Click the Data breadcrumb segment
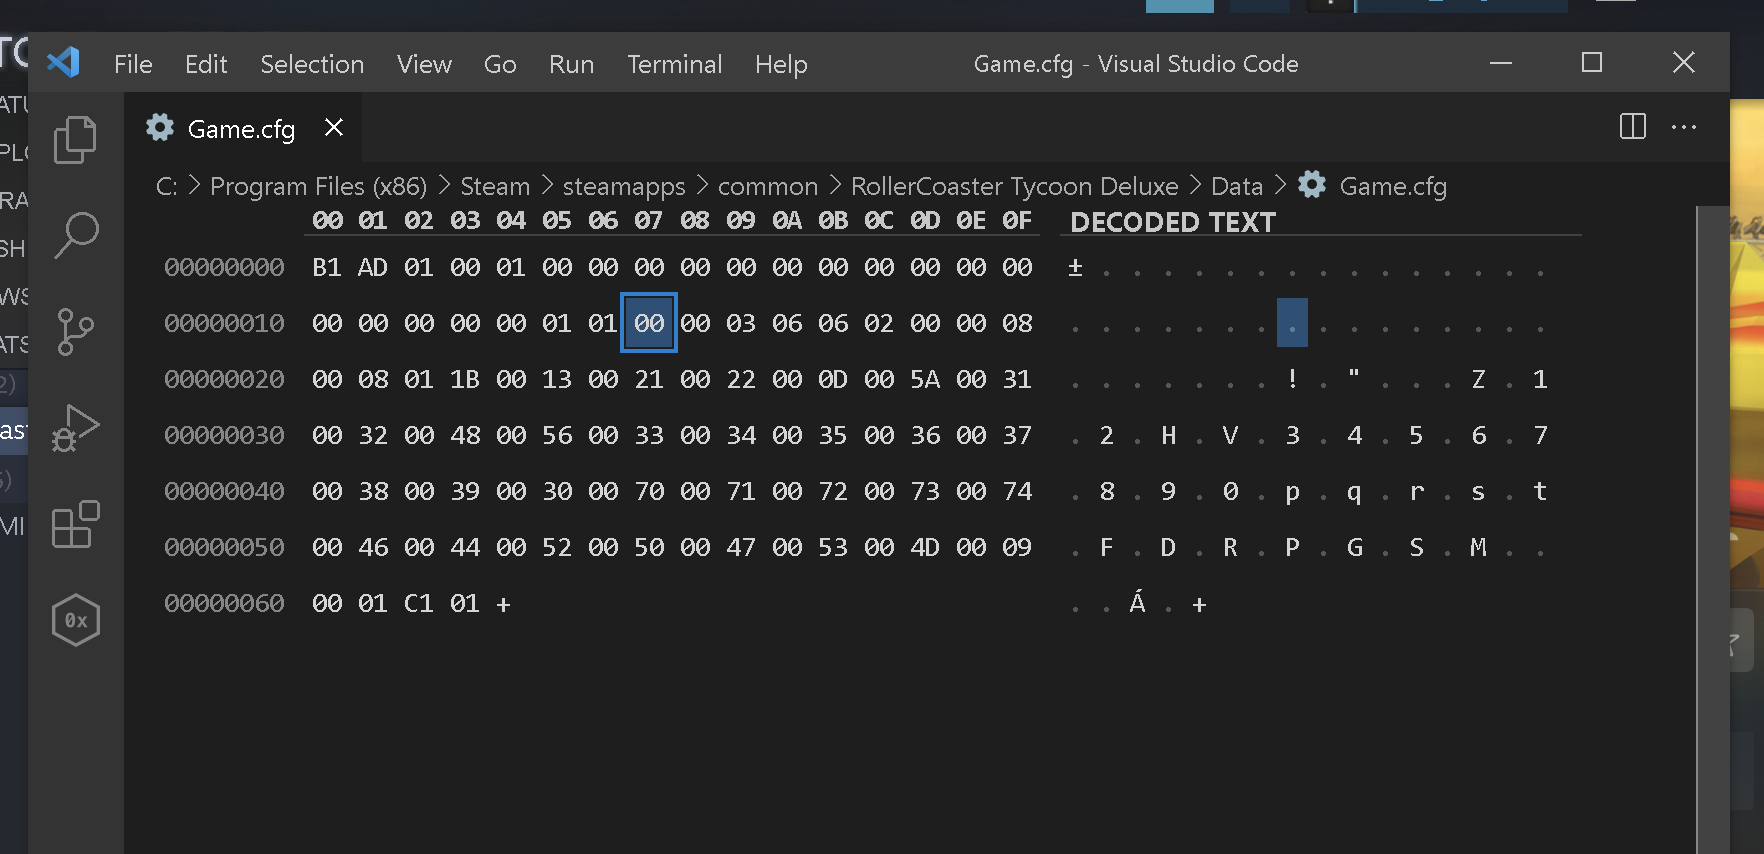 [x=1237, y=186]
